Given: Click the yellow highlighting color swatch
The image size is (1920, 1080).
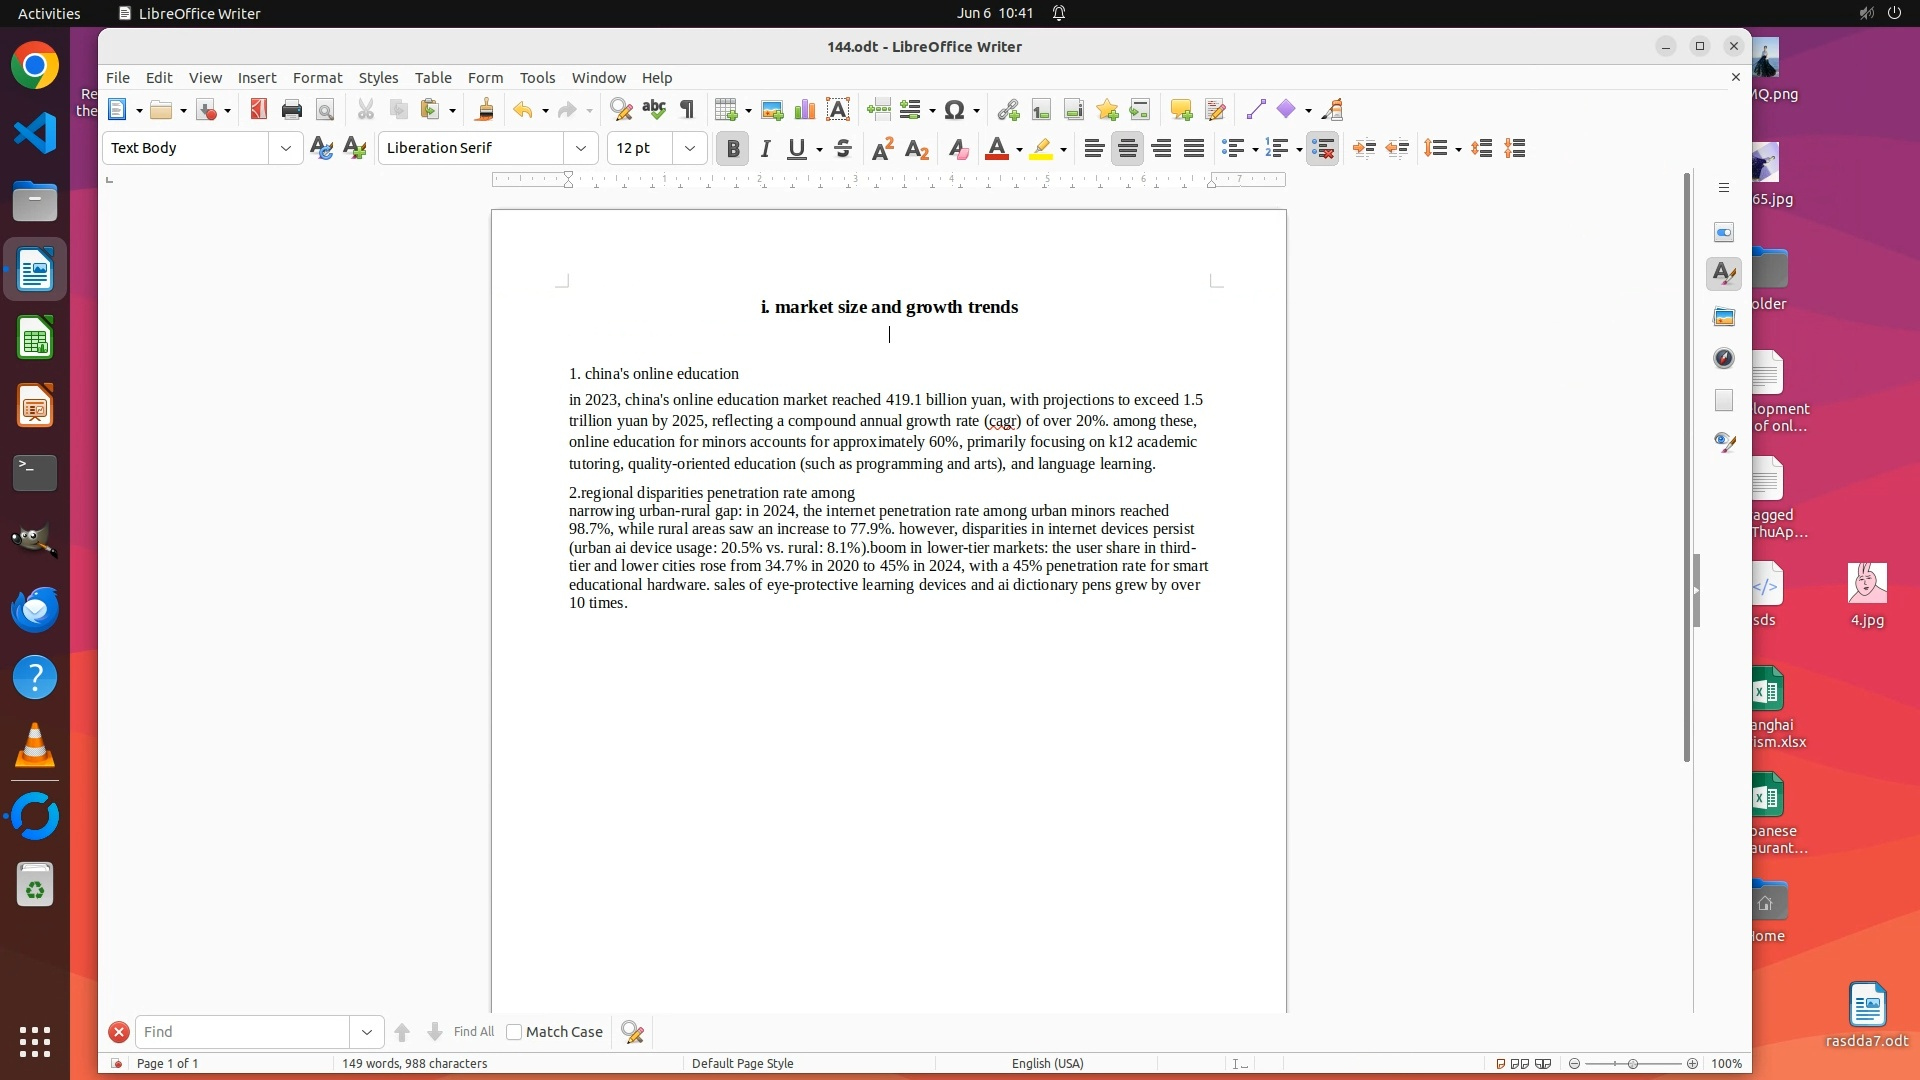Looking at the screenshot, I should [1041, 149].
